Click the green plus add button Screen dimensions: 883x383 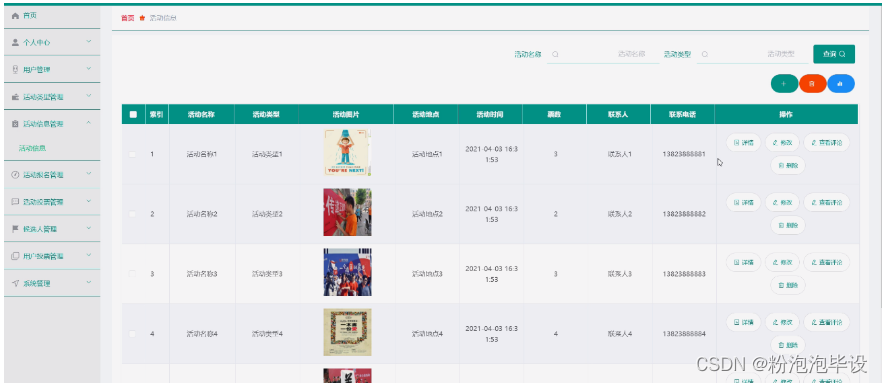(784, 83)
